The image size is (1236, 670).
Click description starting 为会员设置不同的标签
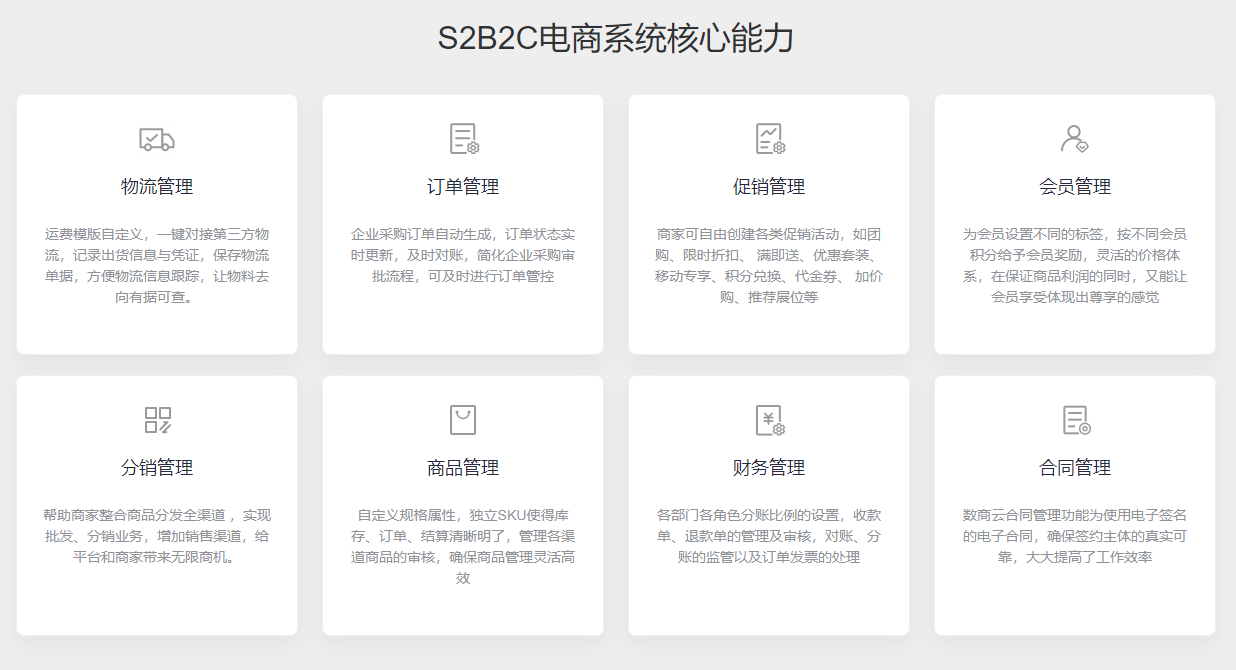(x=1075, y=265)
